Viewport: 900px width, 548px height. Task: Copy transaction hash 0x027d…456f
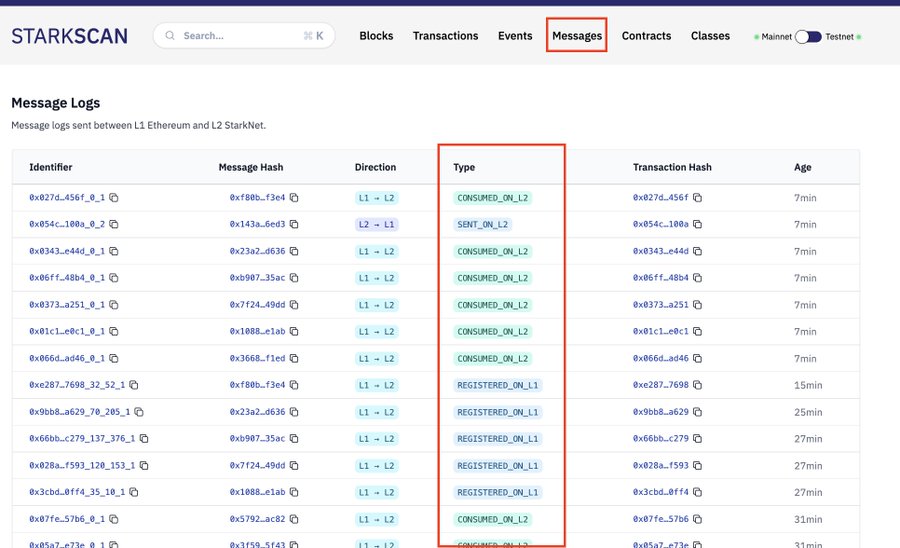[697, 197]
